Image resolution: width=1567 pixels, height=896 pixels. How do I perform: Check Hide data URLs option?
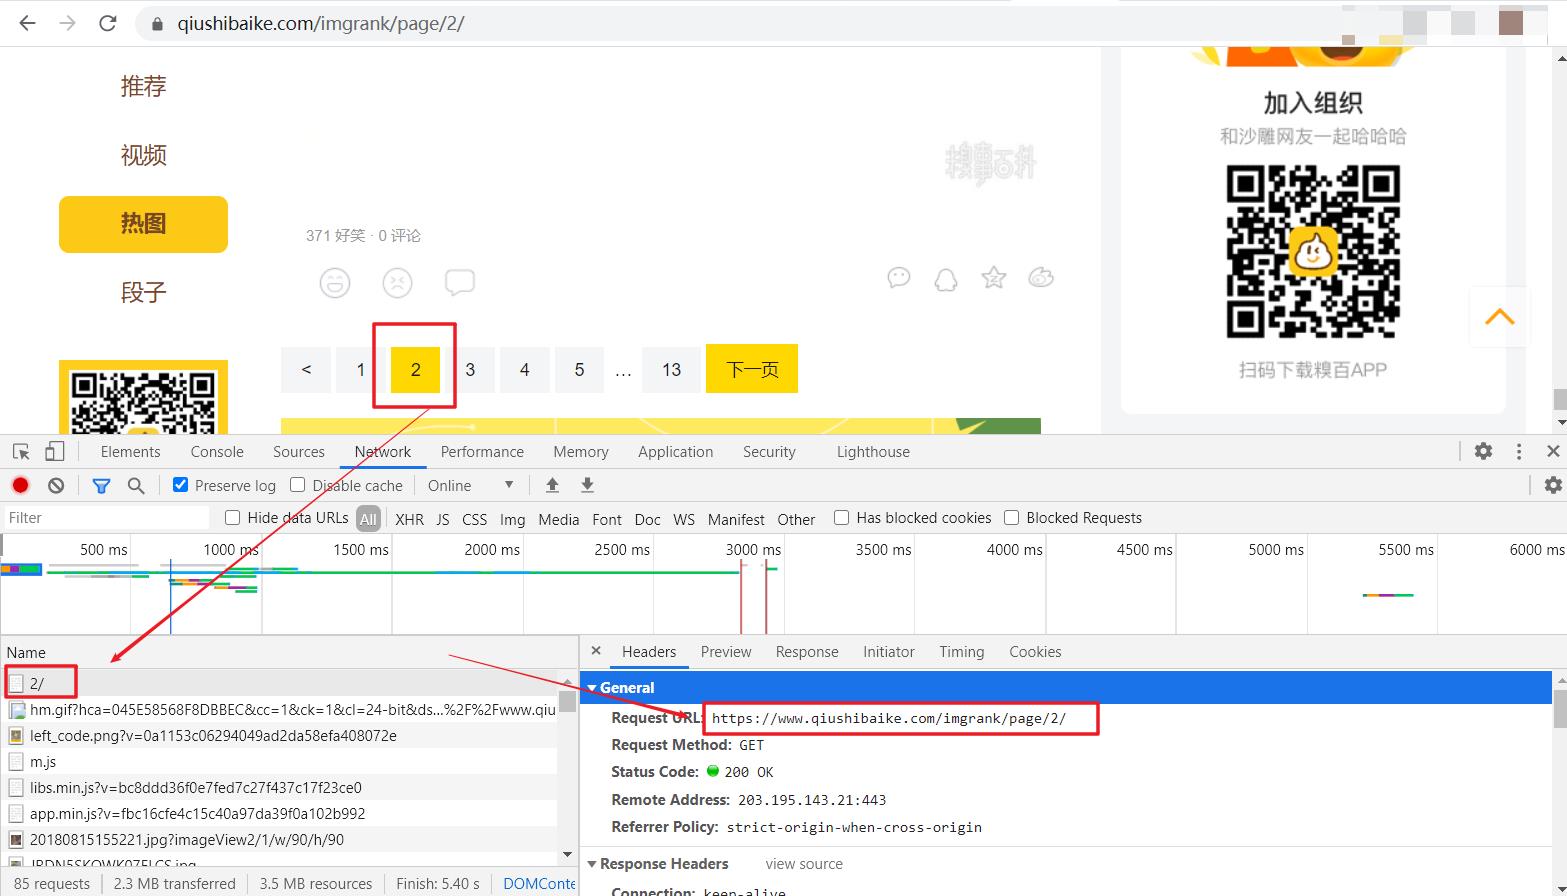[232, 517]
